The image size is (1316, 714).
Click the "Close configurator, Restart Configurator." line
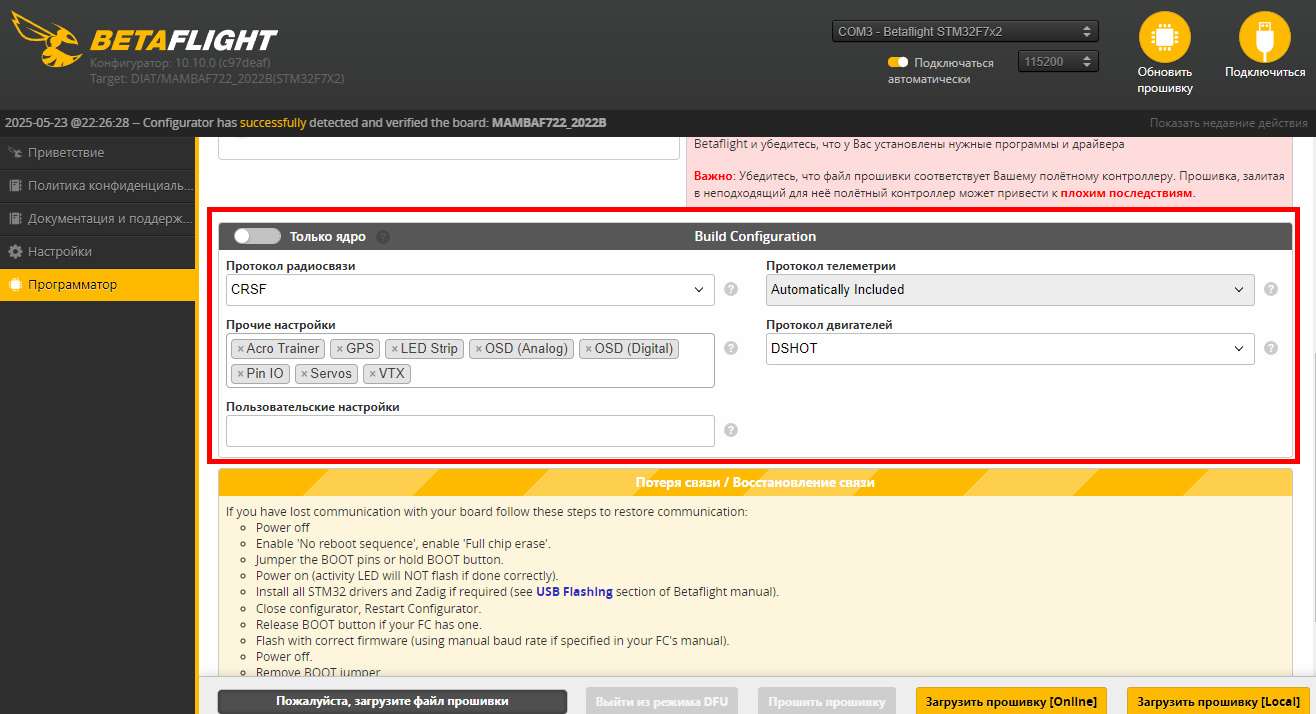[x=368, y=608]
